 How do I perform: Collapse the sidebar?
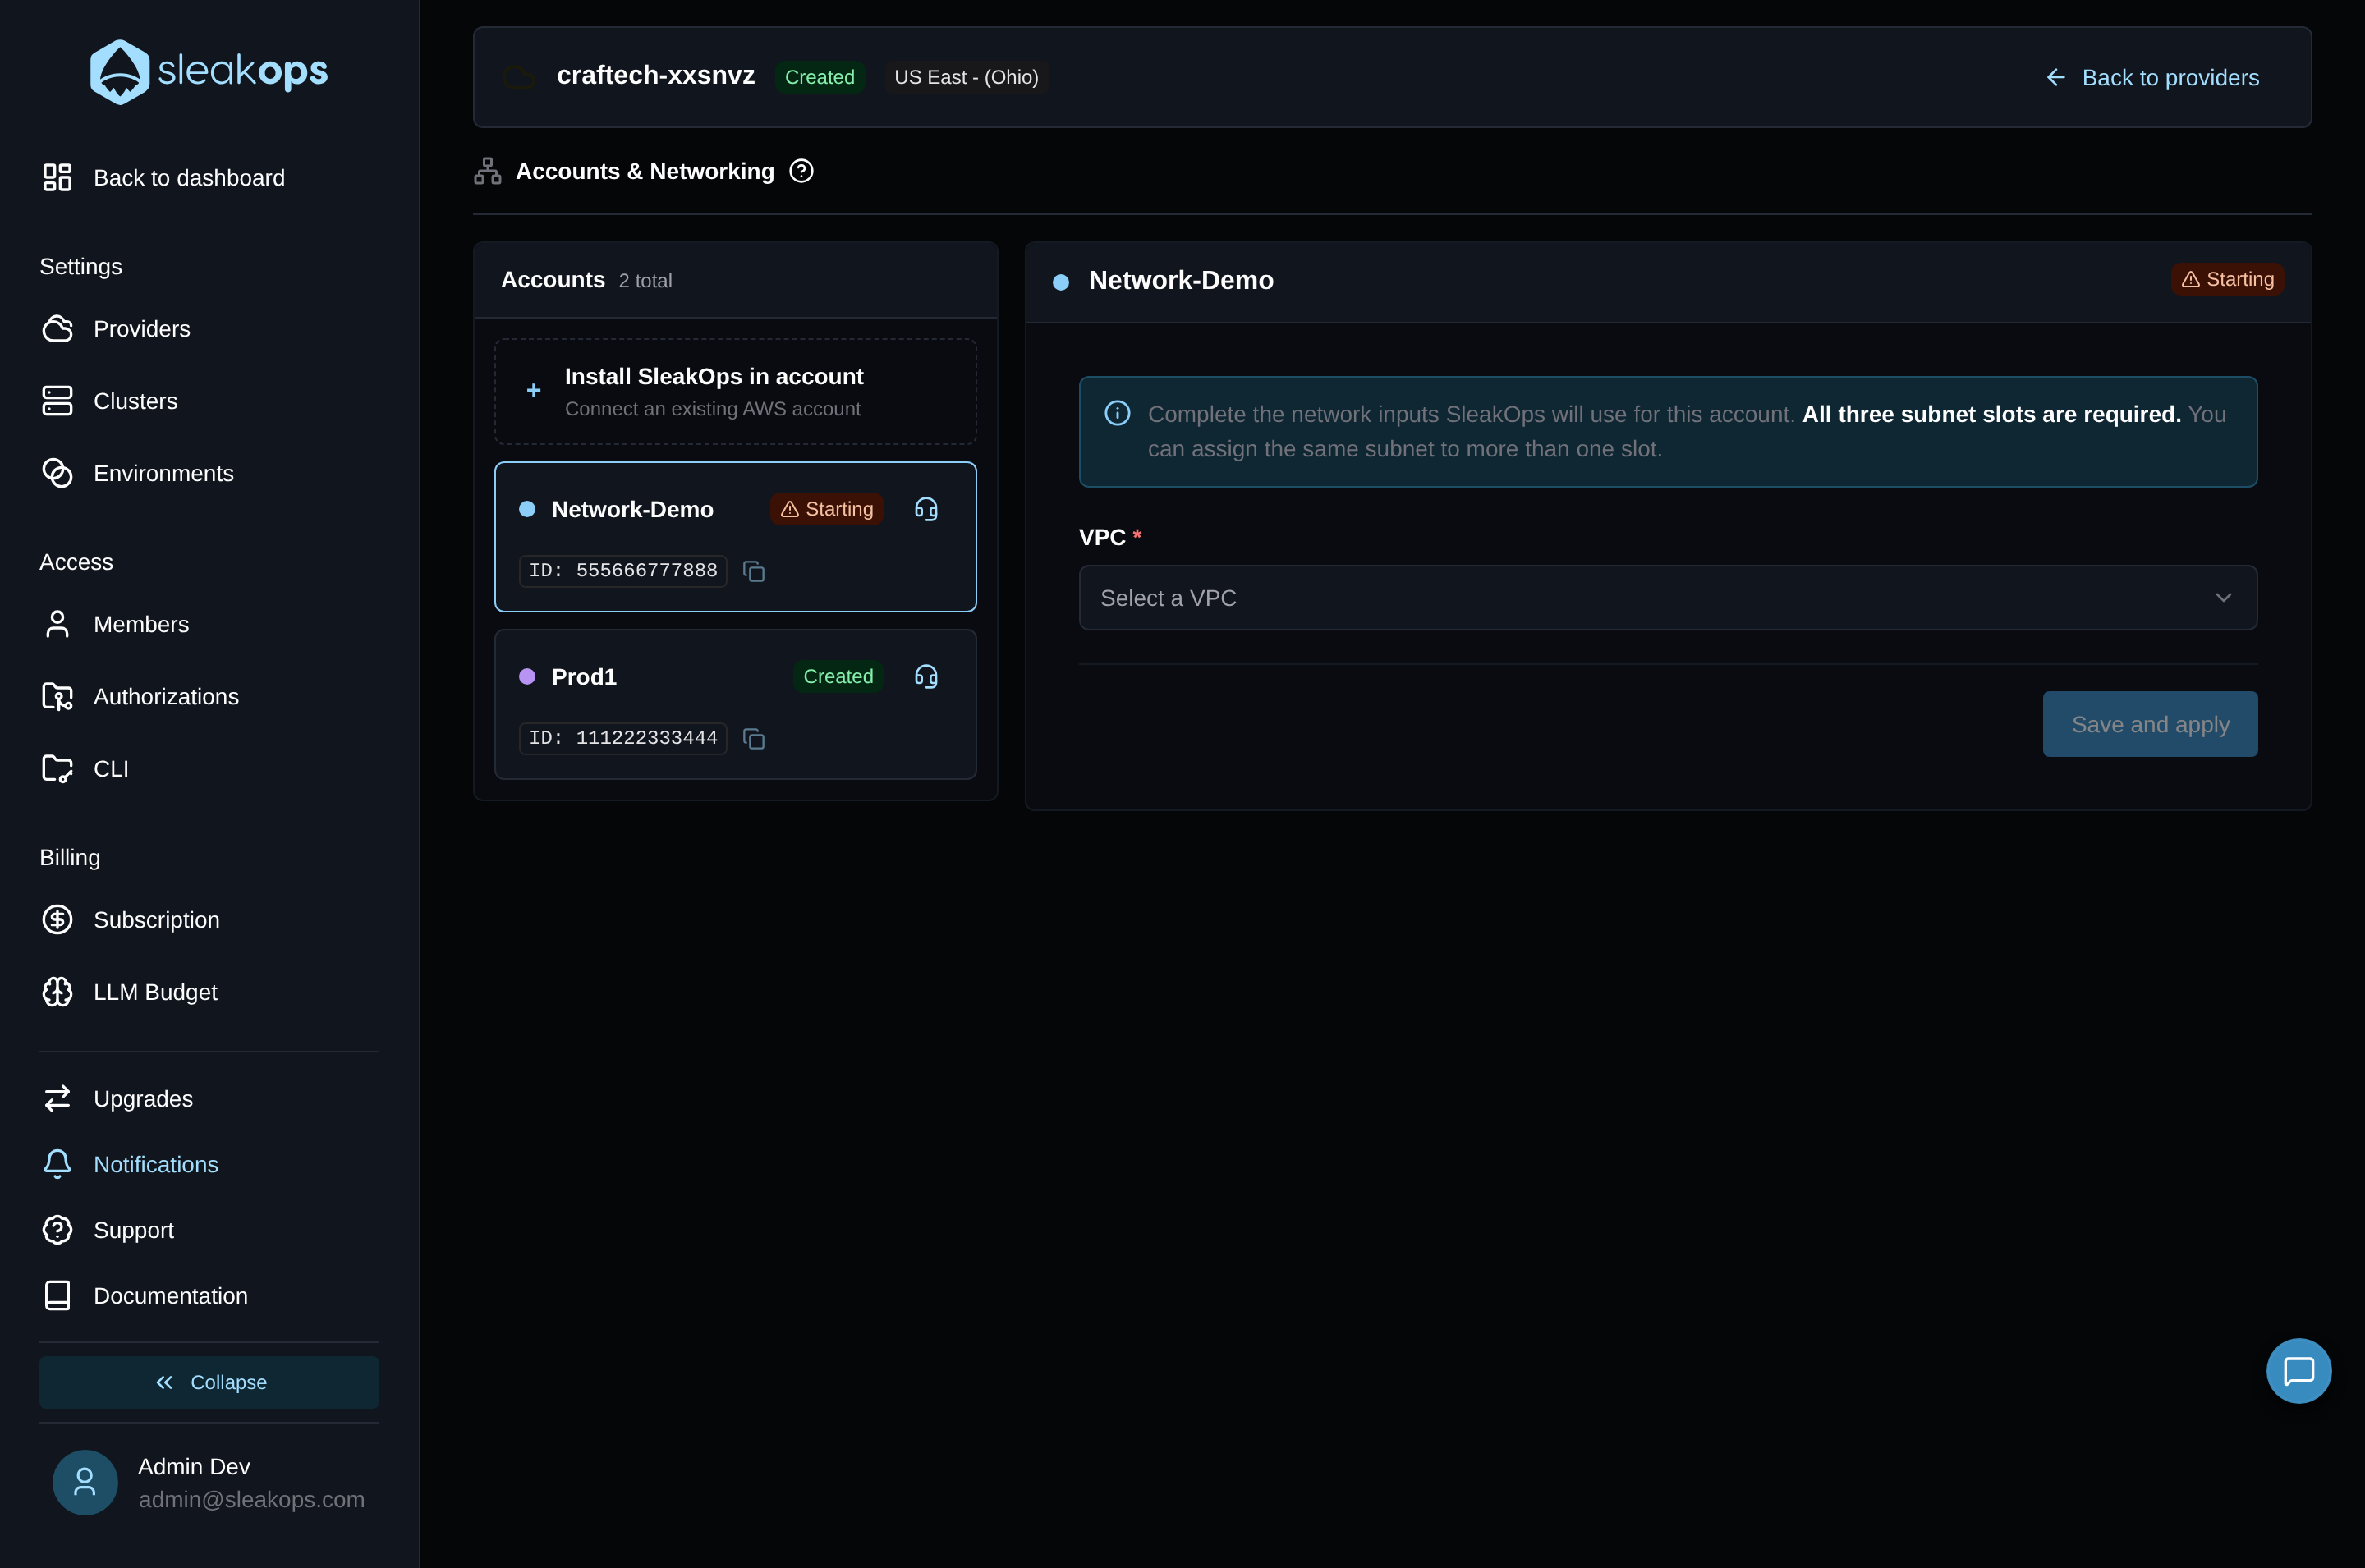pyautogui.click(x=209, y=1382)
